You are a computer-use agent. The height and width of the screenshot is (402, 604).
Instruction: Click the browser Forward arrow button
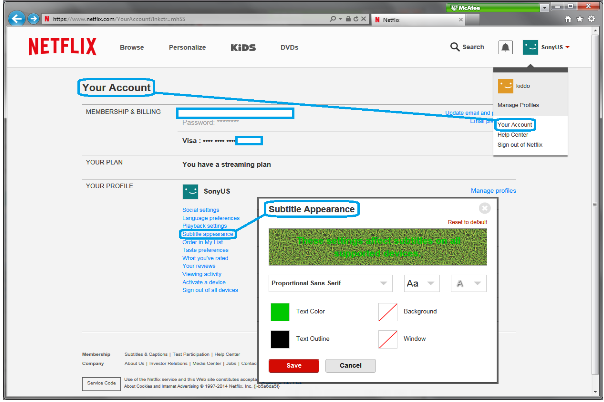[34, 18]
